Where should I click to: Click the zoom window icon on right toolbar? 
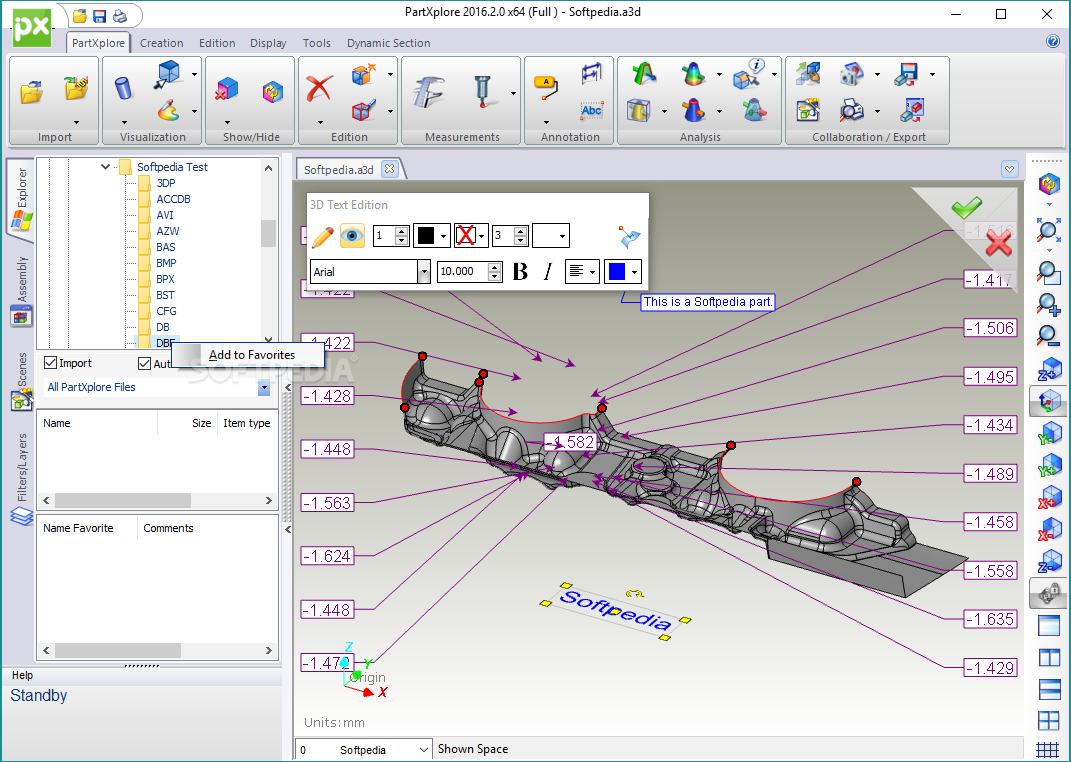[x=1048, y=272]
